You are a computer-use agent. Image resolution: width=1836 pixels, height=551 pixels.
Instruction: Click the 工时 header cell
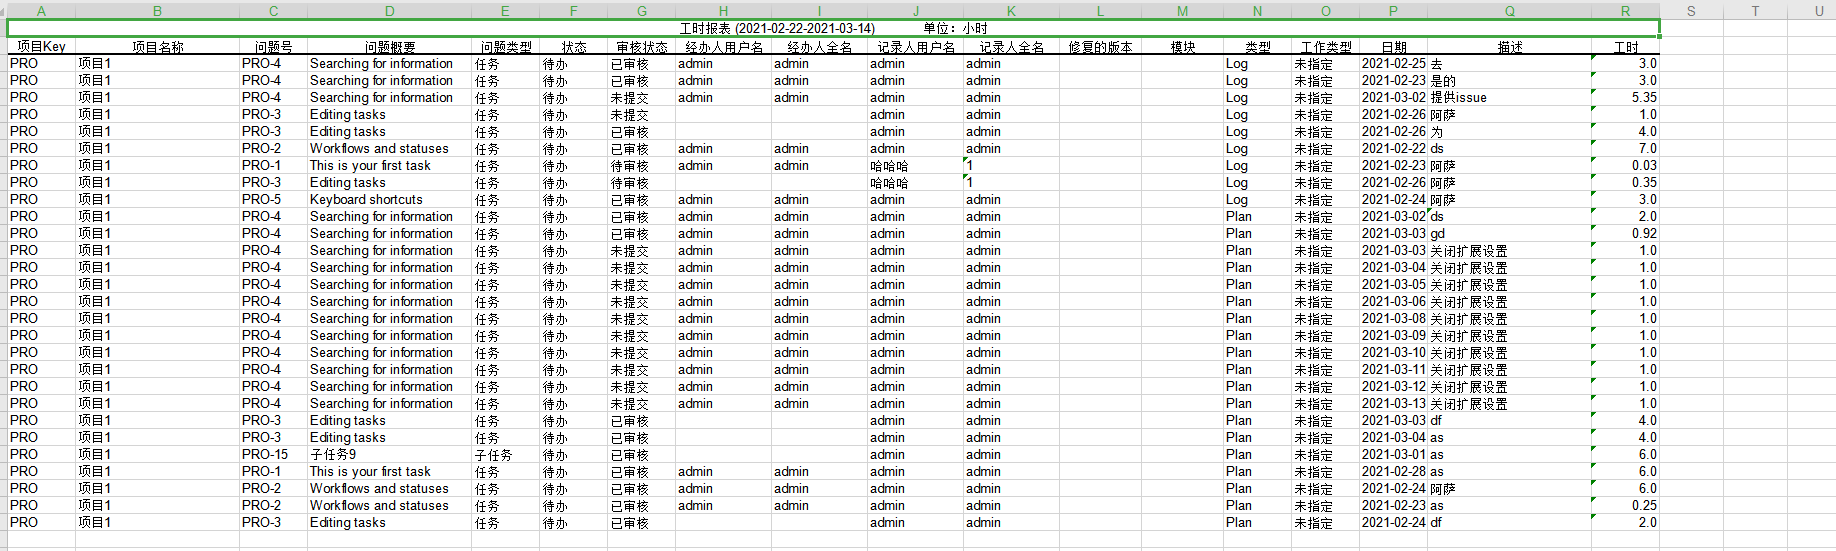coord(1625,47)
